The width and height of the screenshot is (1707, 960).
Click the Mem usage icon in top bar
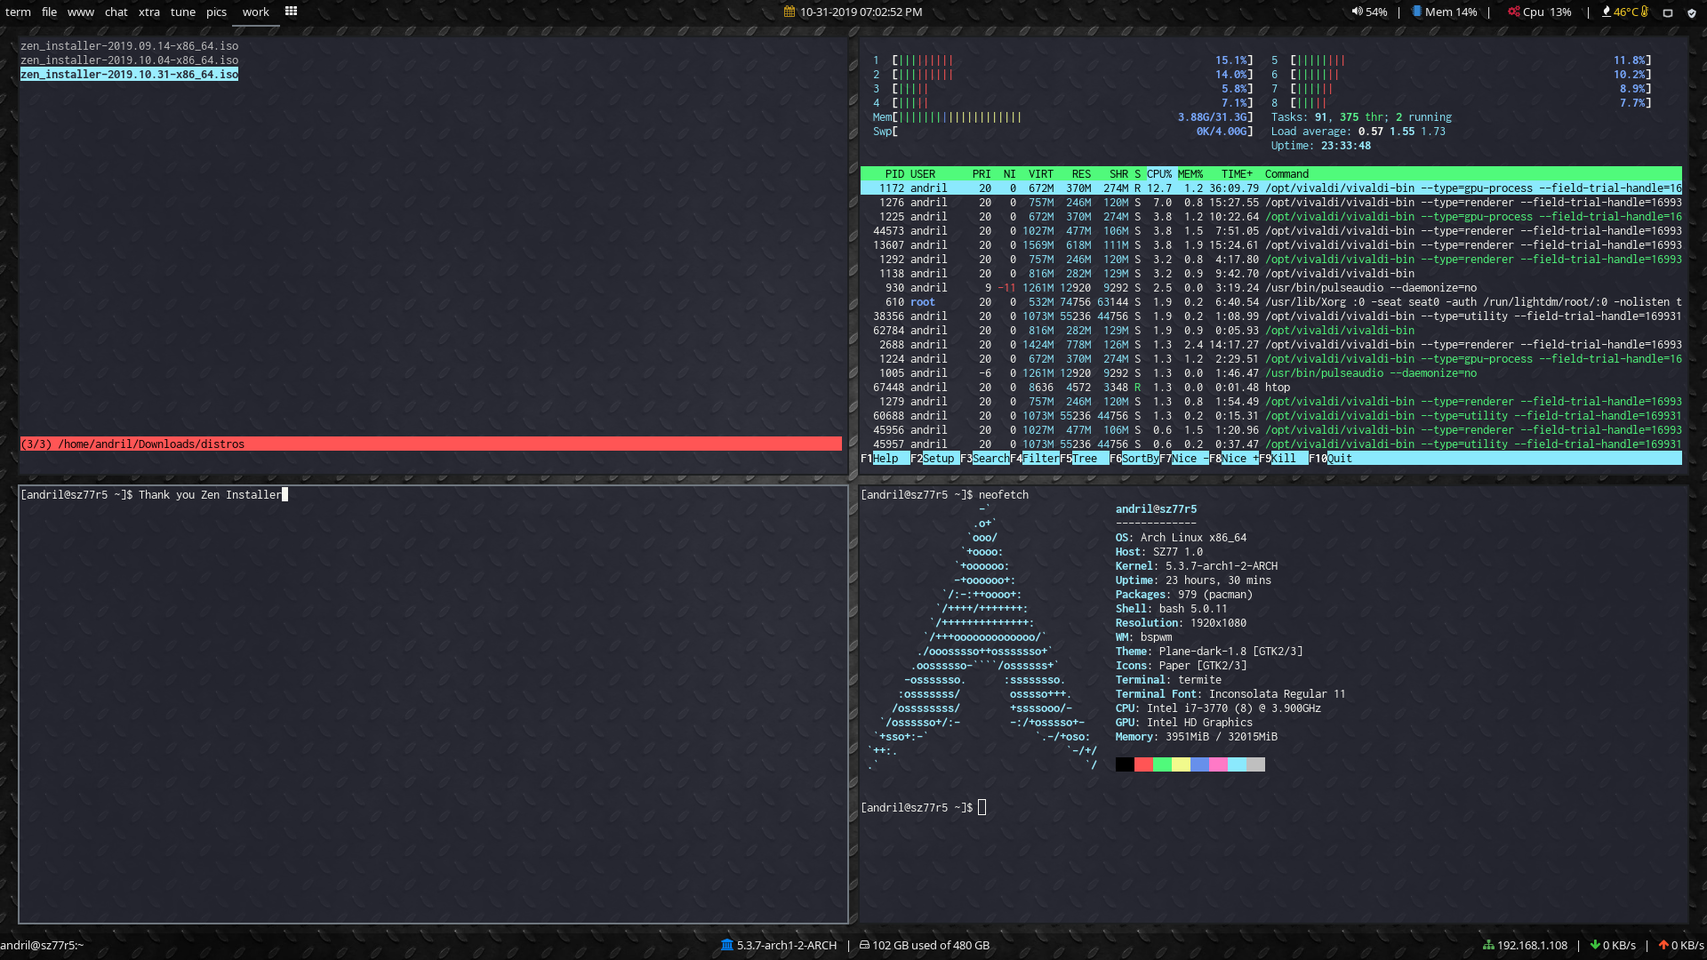(1416, 12)
